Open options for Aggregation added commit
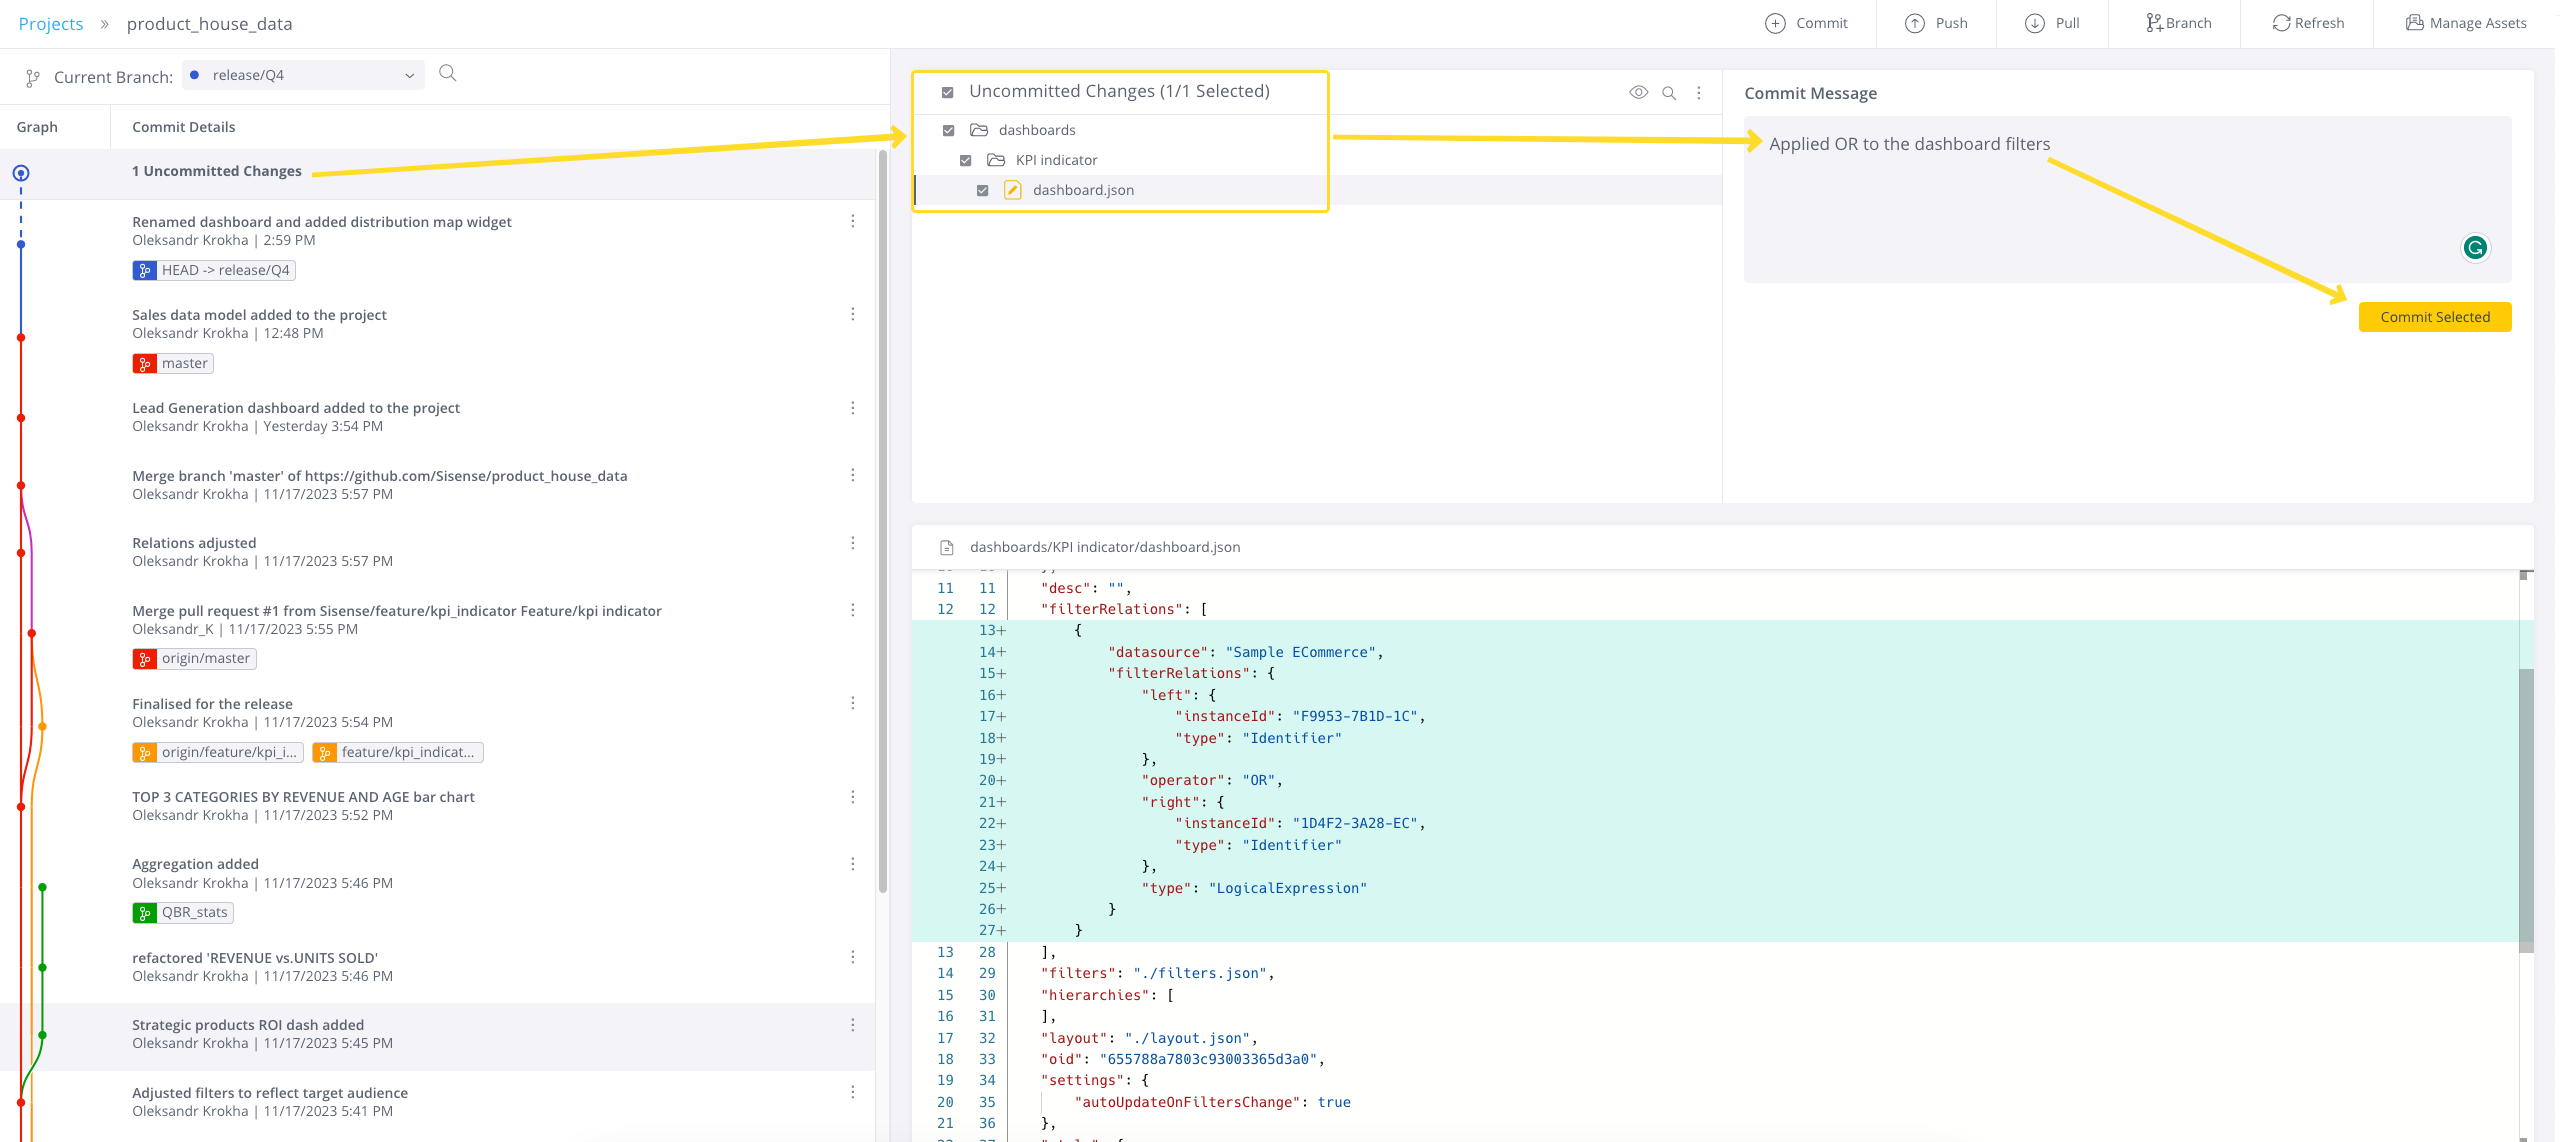This screenshot has width=2560, height=1142. coord(852,864)
